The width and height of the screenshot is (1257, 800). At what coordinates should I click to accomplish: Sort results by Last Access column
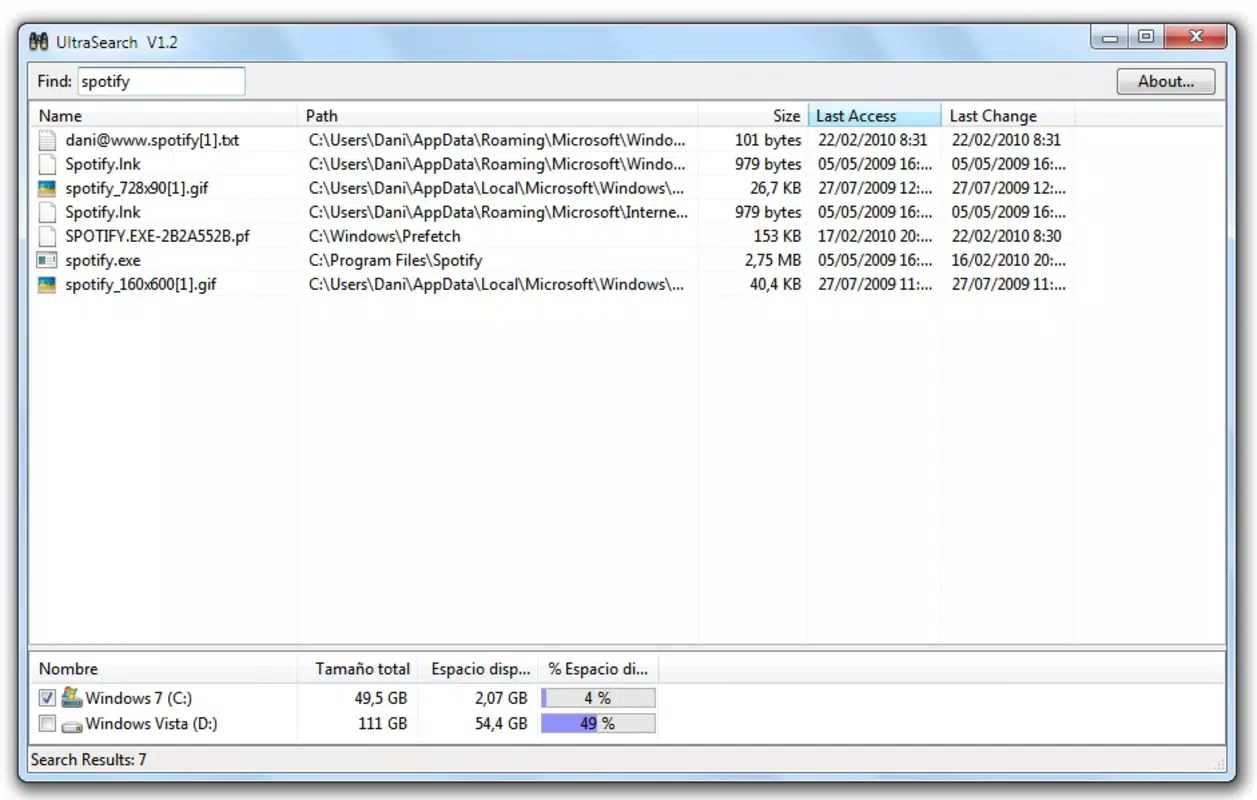[874, 115]
